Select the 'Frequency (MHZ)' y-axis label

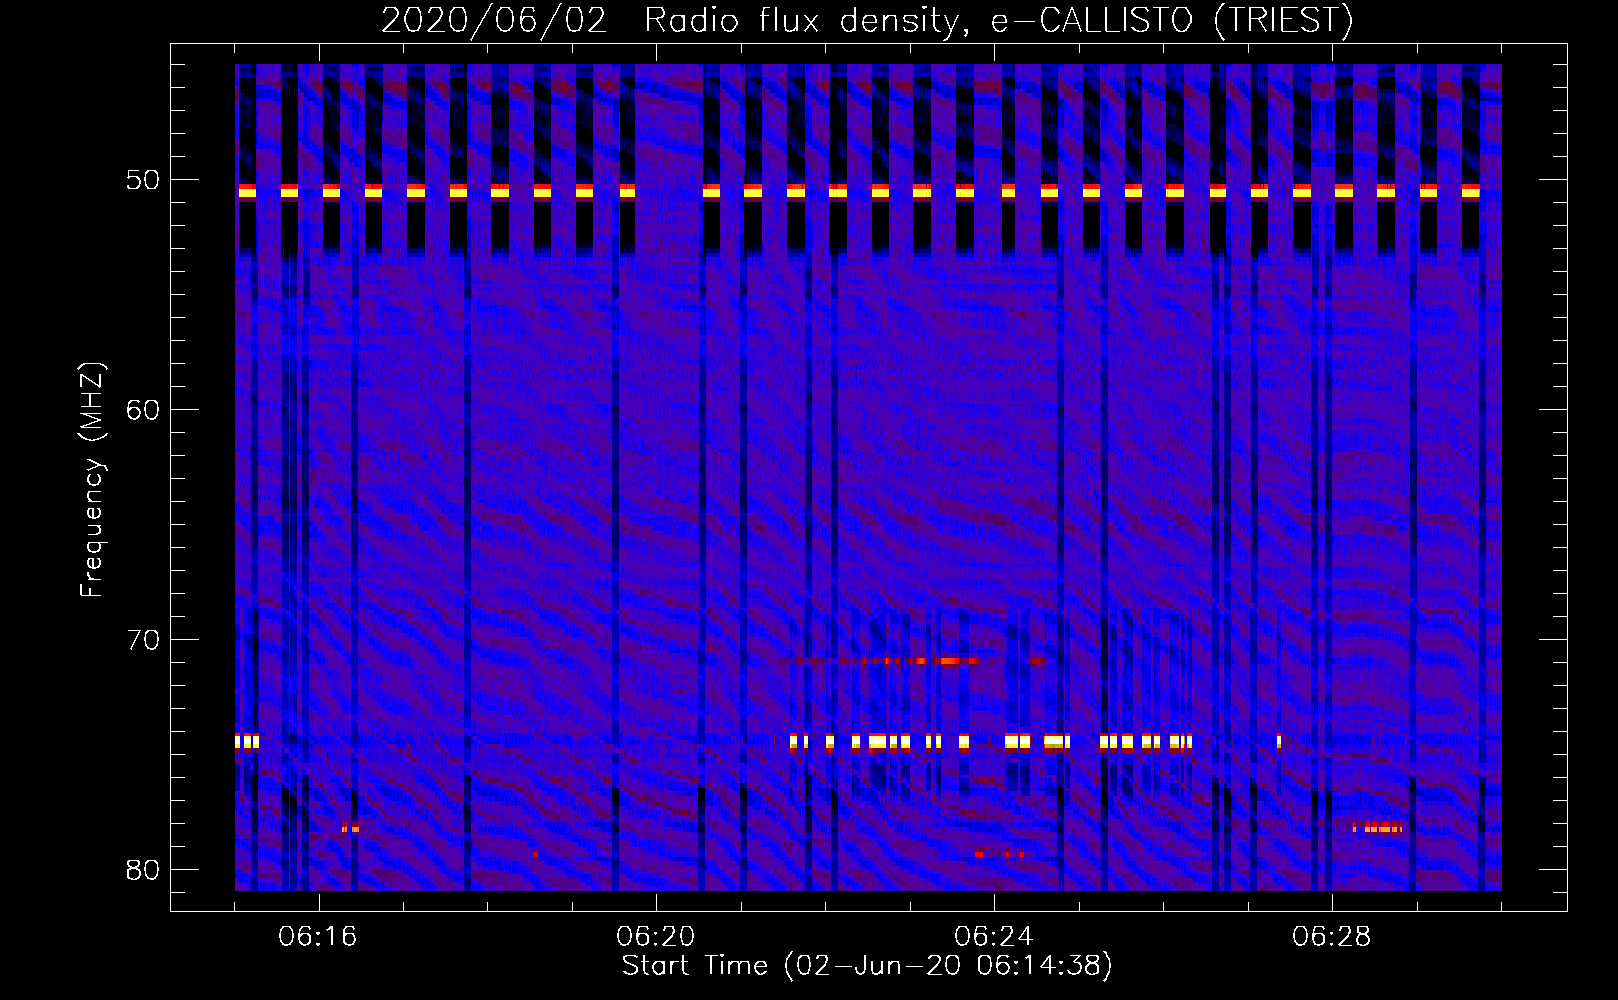(91, 480)
